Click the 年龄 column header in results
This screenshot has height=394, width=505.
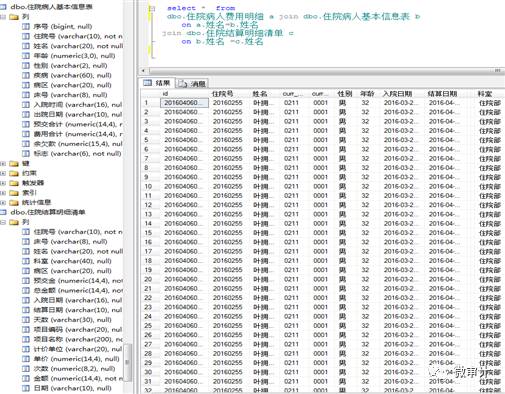click(367, 94)
